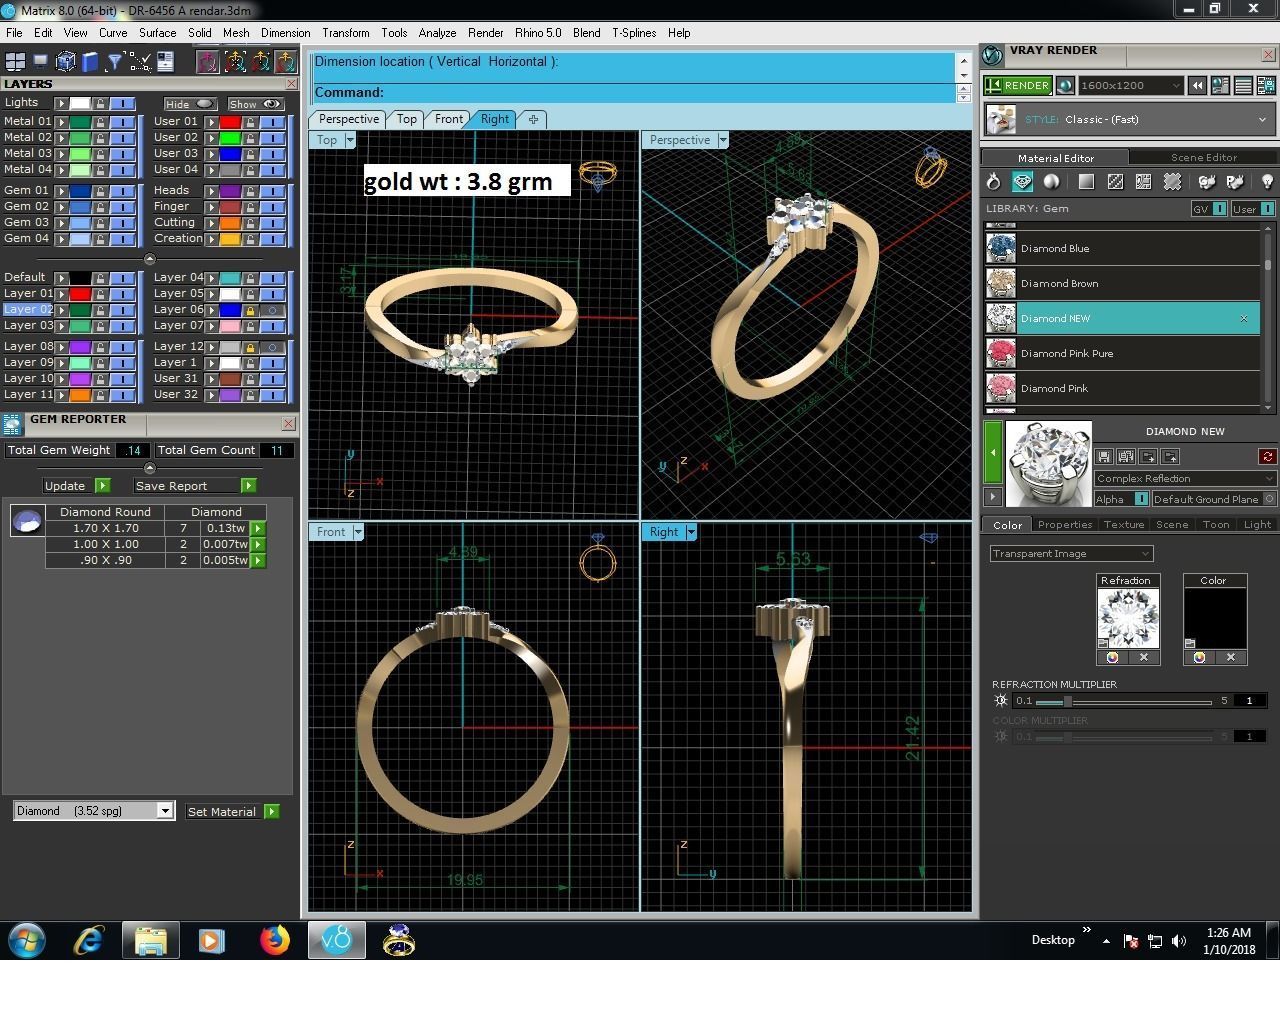Screen dimensions: 1280x1027
Task: Select Diamond Pink Pure material
Action: pos(1122,353)
